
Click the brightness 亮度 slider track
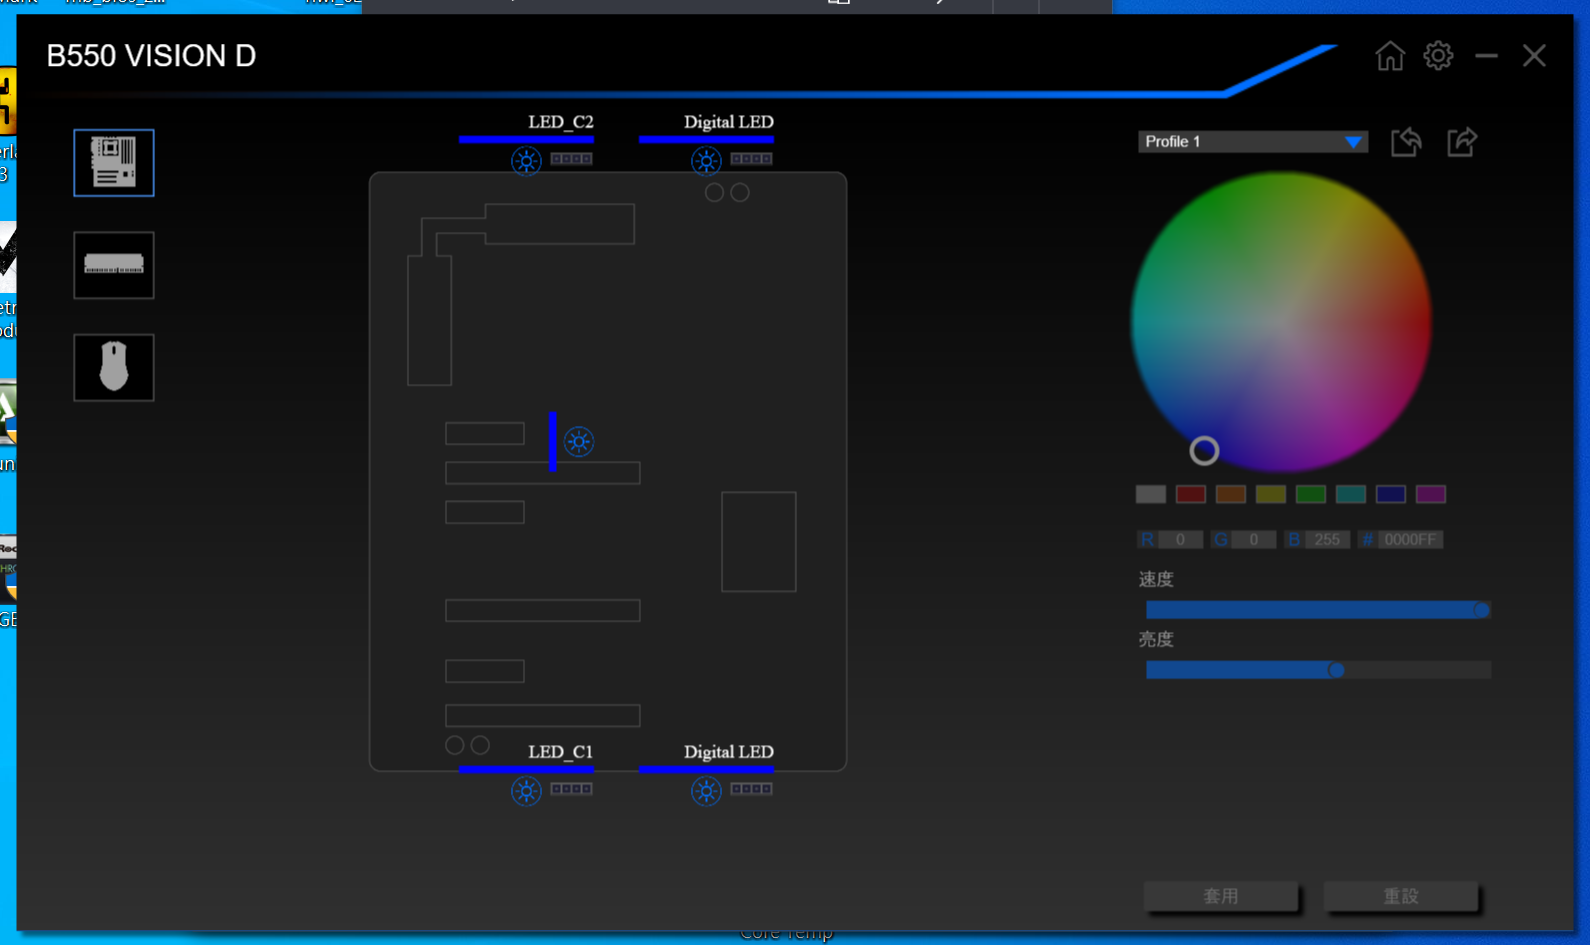(x=1318, y=670)
